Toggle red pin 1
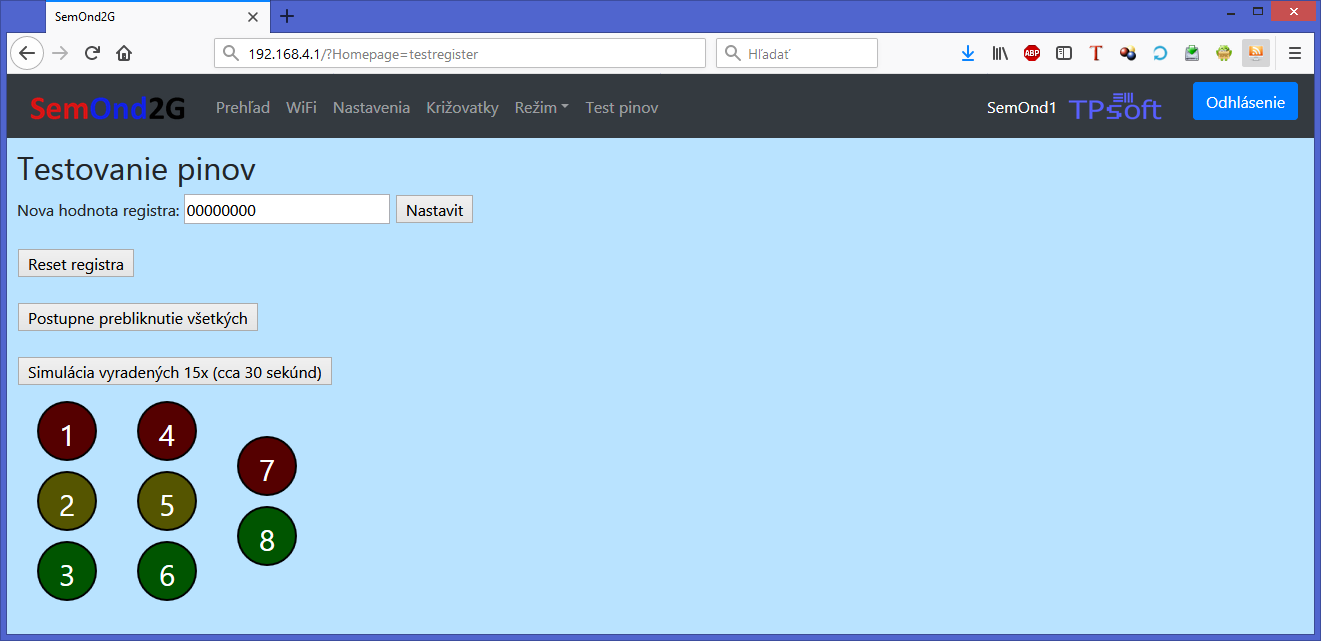The width and height of the screenshot is (1321, 641). (67, 432)
